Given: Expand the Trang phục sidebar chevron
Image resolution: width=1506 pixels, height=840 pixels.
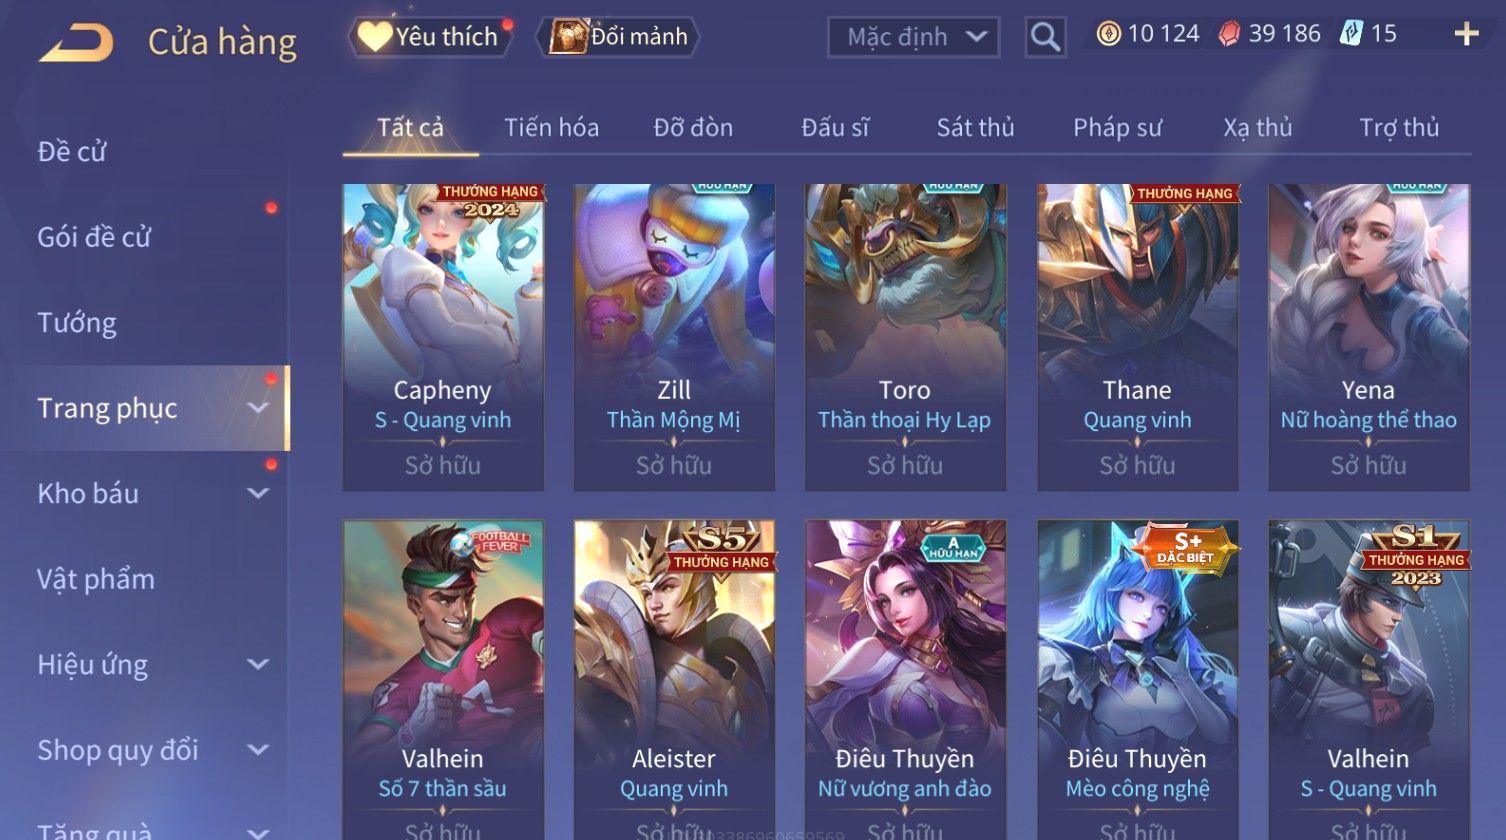Looking at the screenshot, I should pos(258,408).
